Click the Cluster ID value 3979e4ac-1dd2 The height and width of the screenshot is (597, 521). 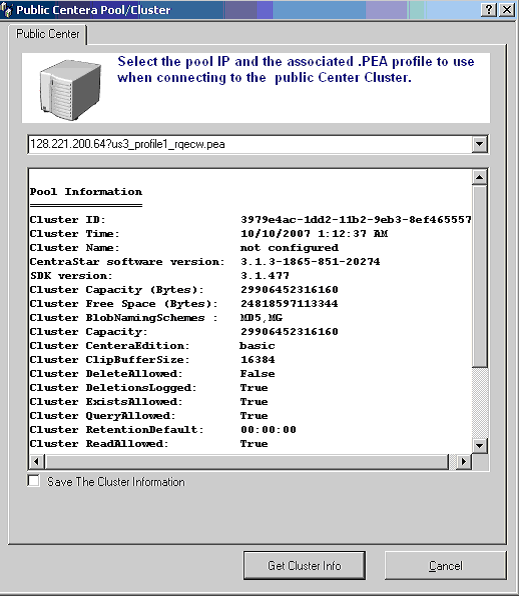tap(356, 220)
